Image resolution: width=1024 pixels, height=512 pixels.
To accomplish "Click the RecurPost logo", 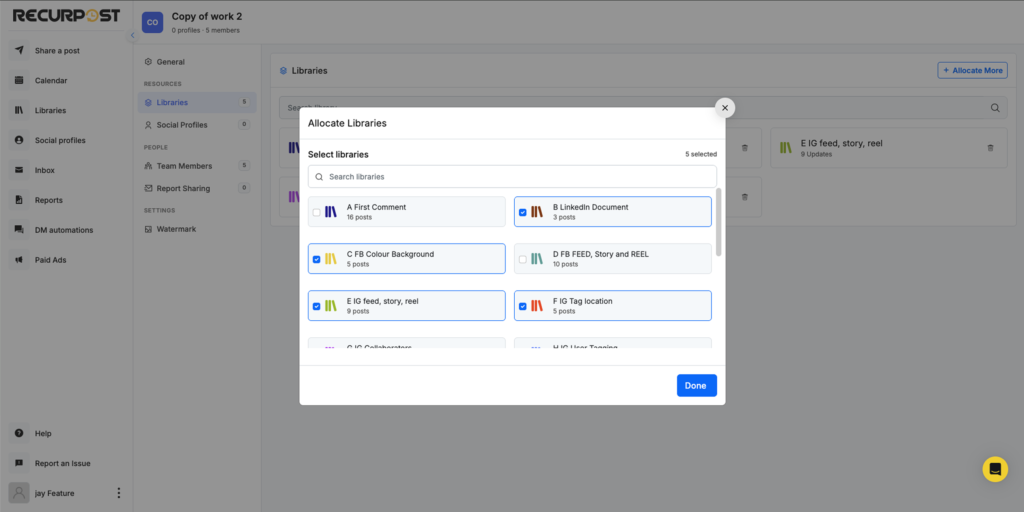I will coord(67,16).
